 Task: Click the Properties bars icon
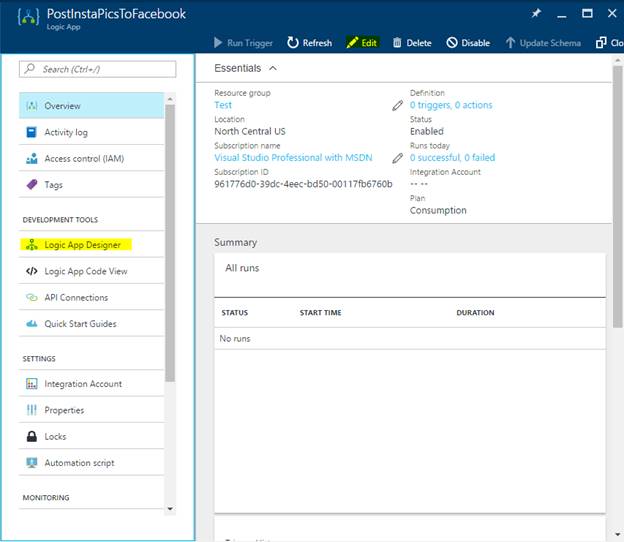(x=31, y=410)
